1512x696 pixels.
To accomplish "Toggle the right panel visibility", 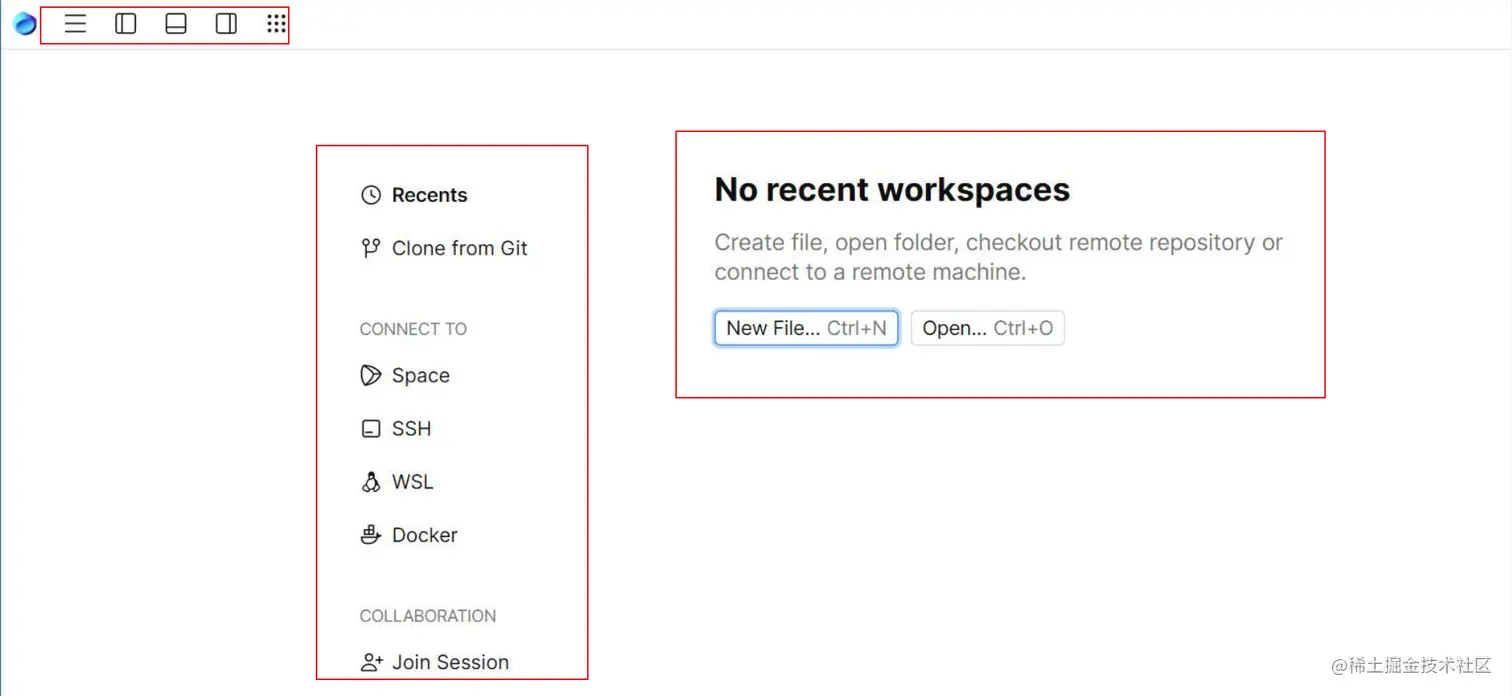I will point(226,24).
